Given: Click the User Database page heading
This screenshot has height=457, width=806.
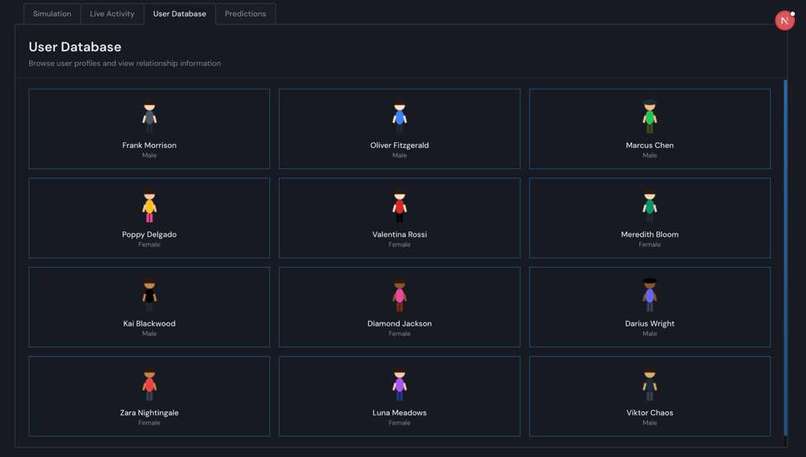Looking at the screenshot, I should point(75,47).
